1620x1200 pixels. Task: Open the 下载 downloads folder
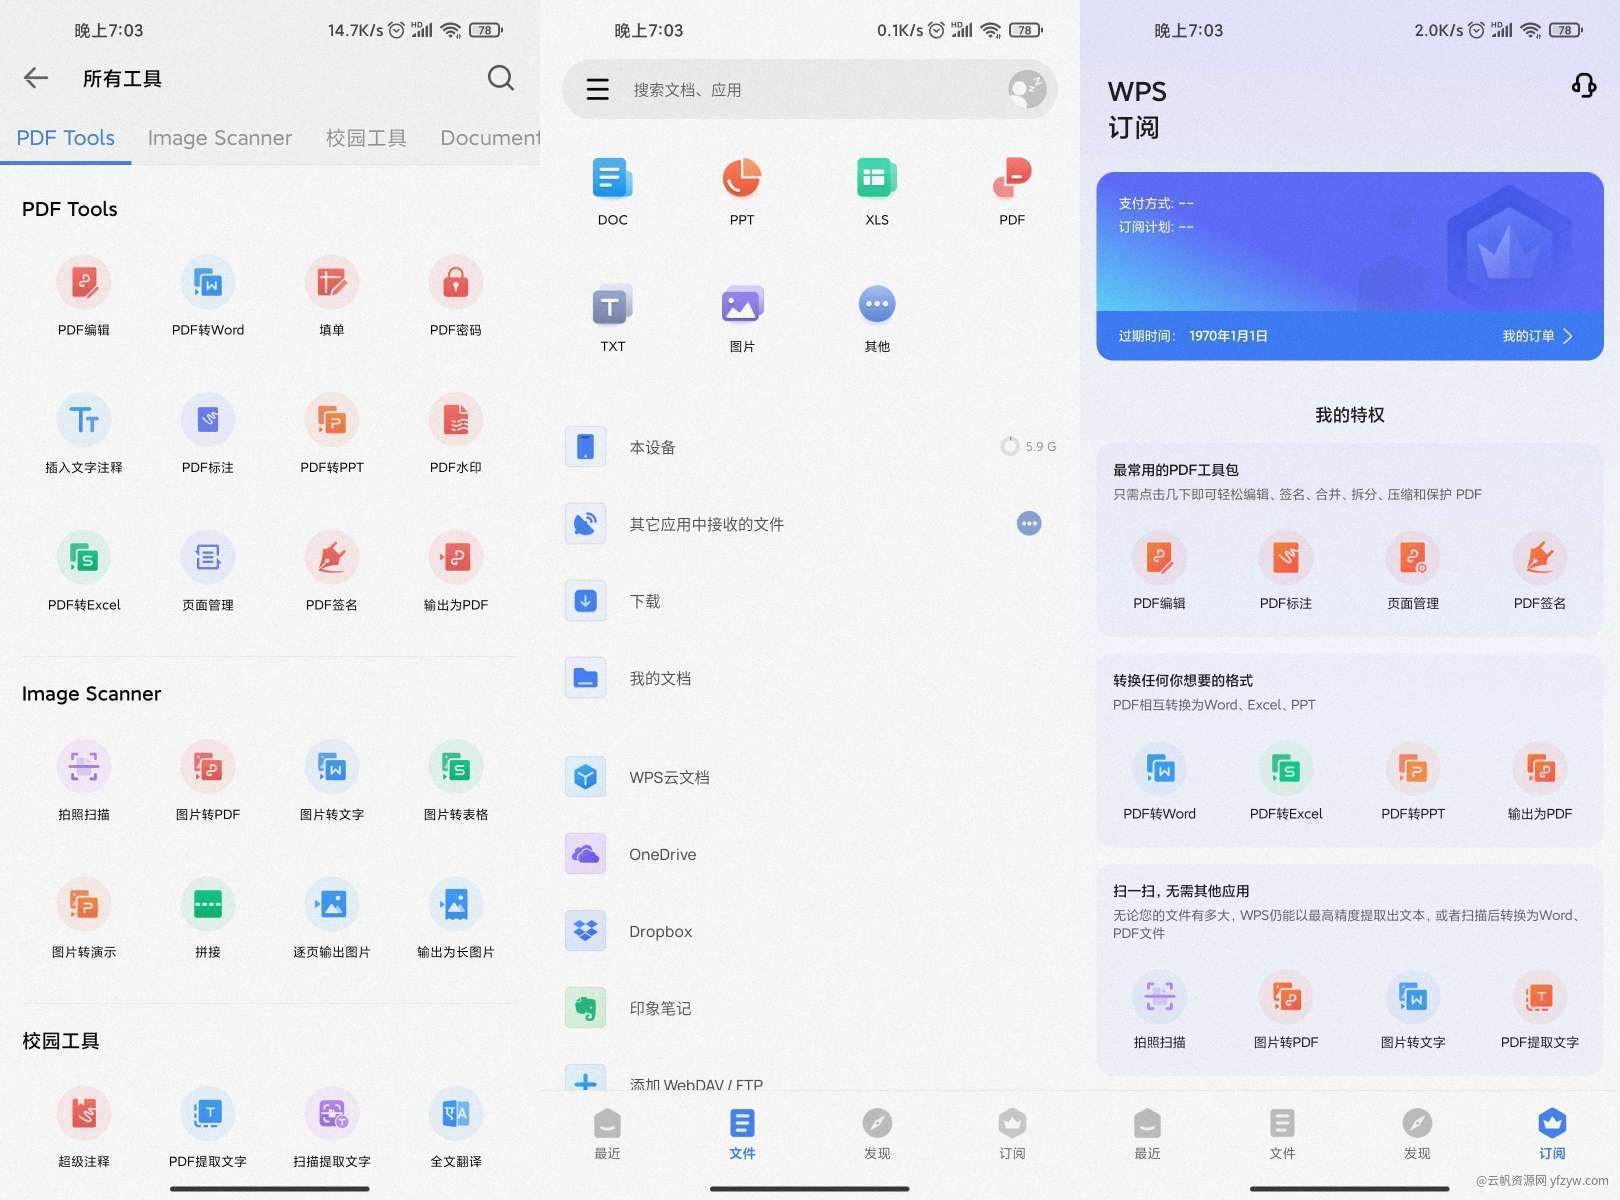[810, 601]
